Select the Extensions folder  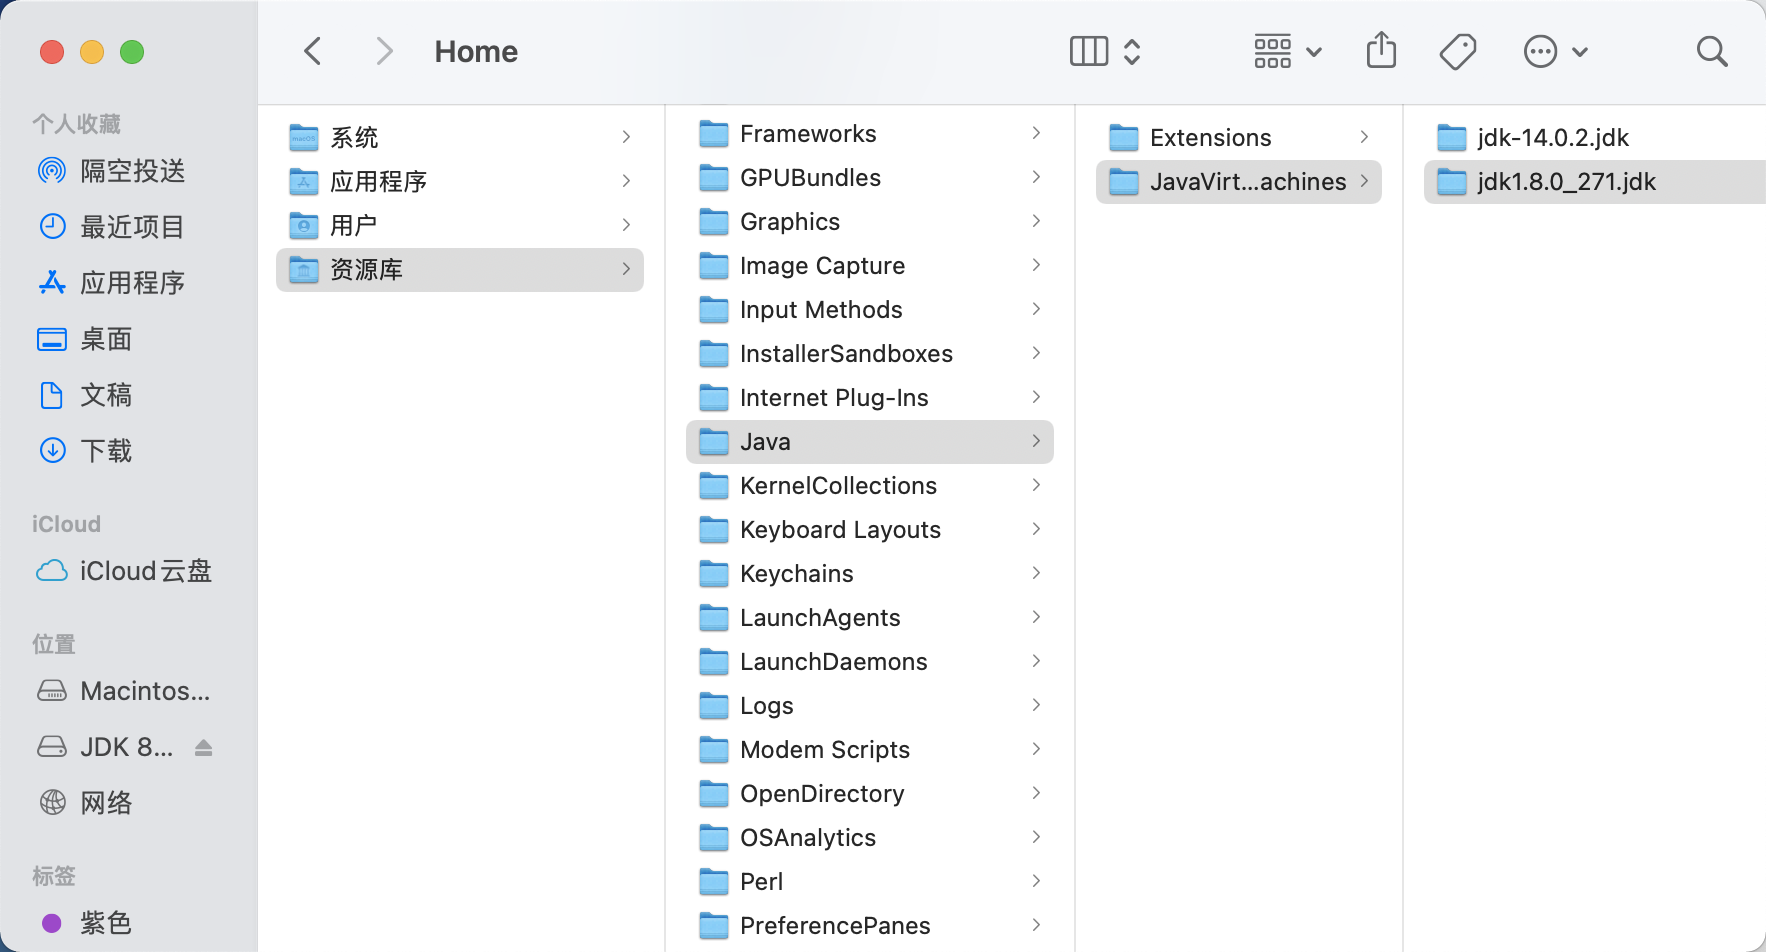(1239, 137)
